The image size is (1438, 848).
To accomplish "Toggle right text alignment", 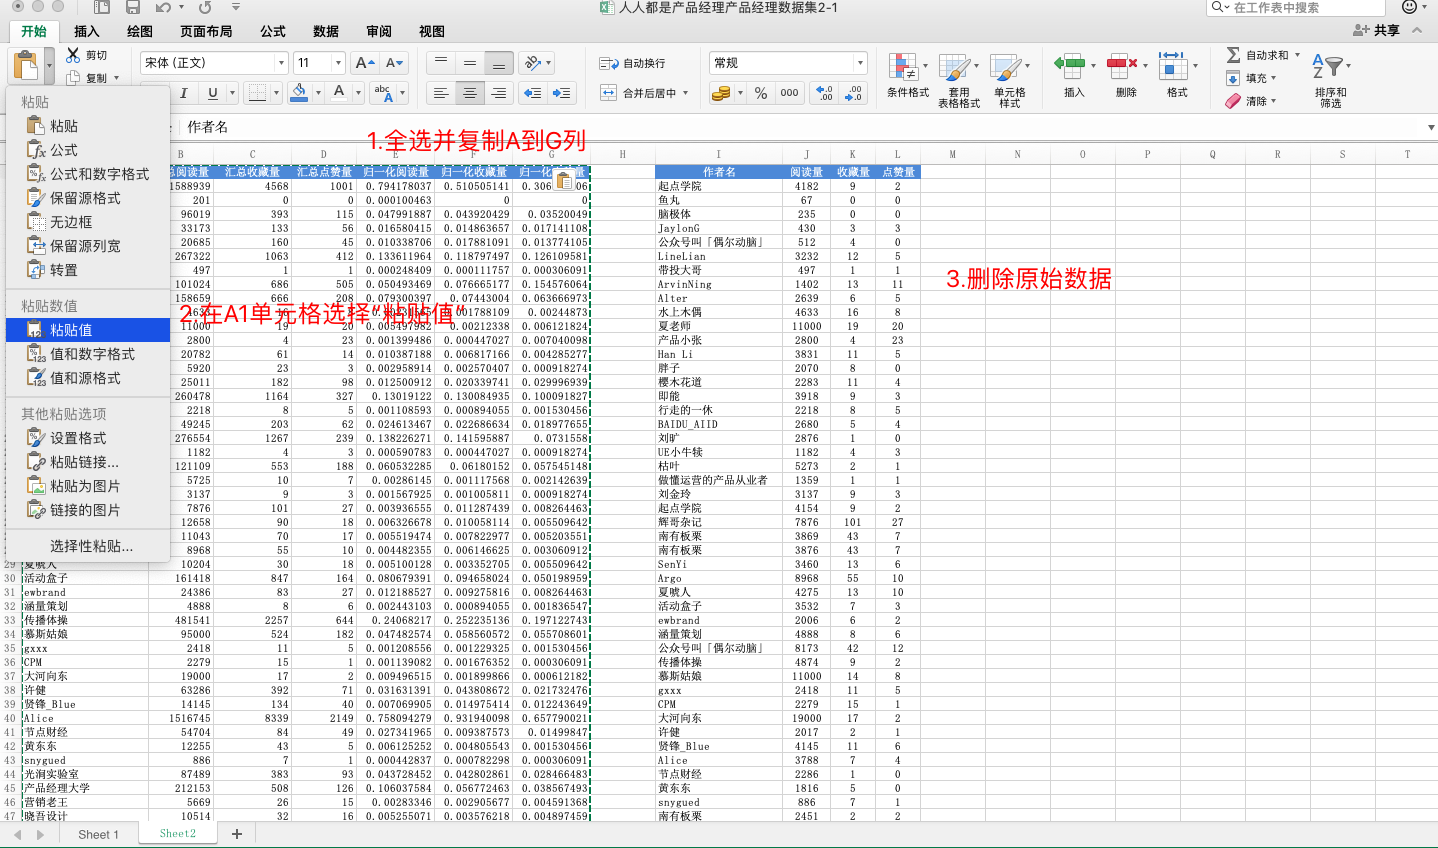I will (x=499, y=93).
